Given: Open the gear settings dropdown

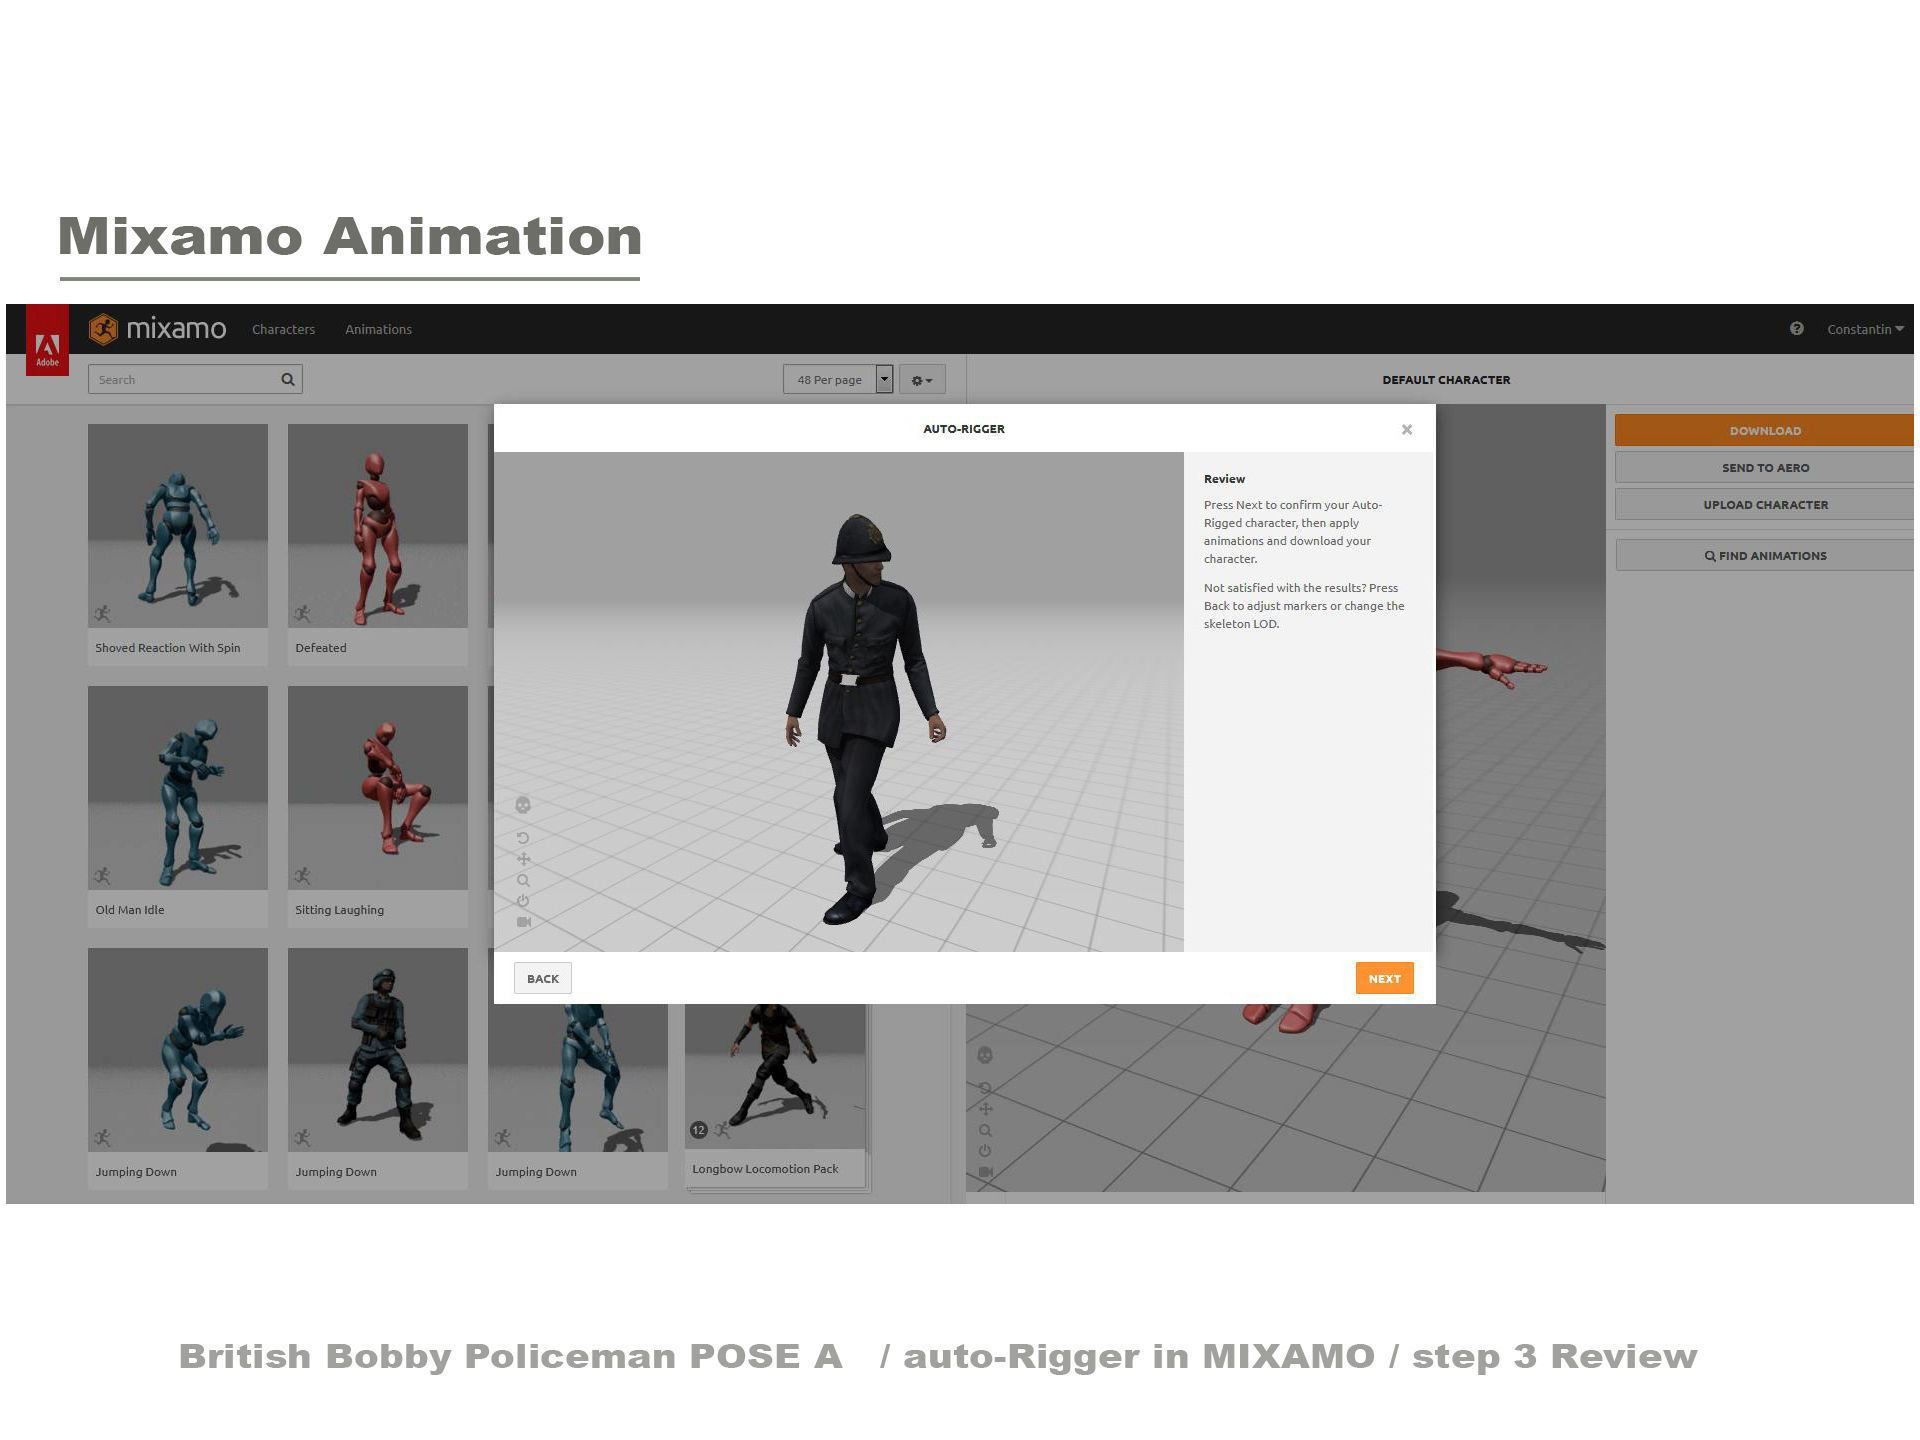Looking at the screenshot, I should [x=922, y=380].
